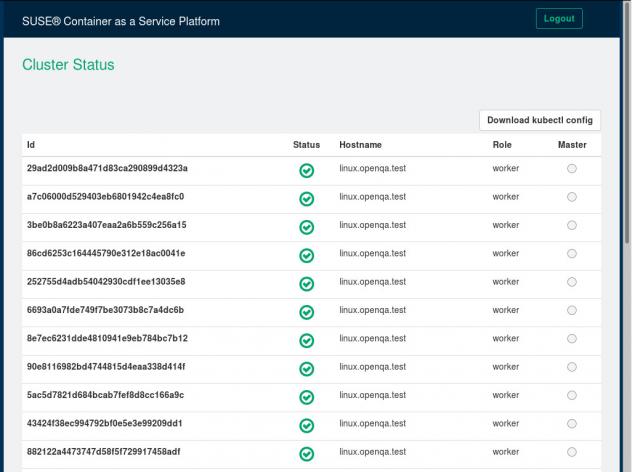The height and width of the screenshot is (472, 632).
Task: Choose node 86cd6253c164445790e312e18ac0041e as master
Action: 572,254
